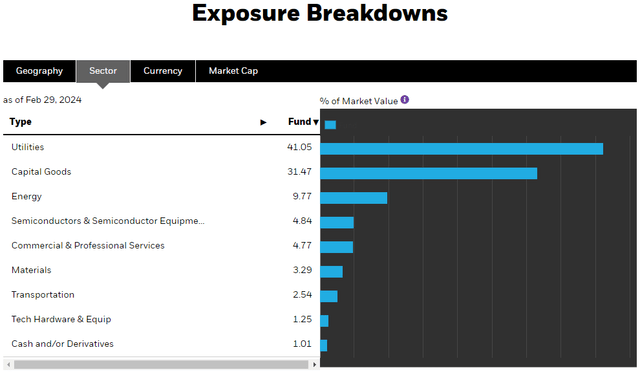Click the Materials bar in the chart
The height and width of the screenshot is (374, 640).
[331, 272]
